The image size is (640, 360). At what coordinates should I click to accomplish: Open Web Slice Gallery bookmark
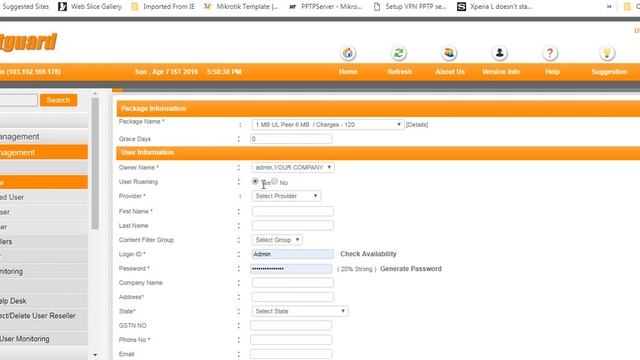coord(90,7)
